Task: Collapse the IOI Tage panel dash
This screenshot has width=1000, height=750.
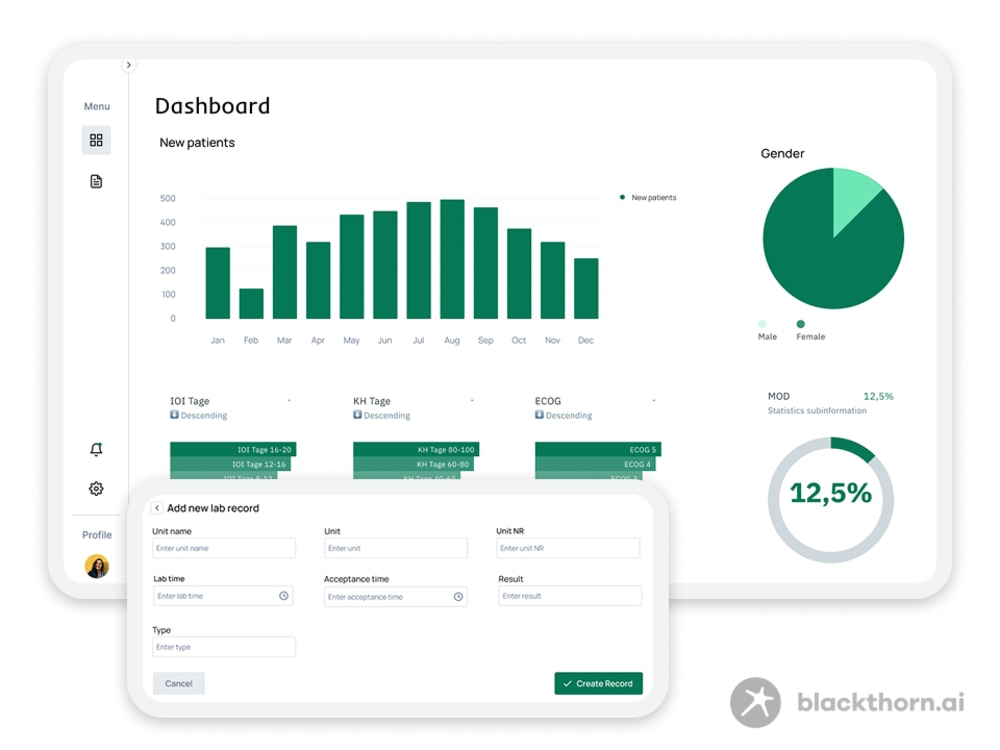Action: click(x=289, y=401)
